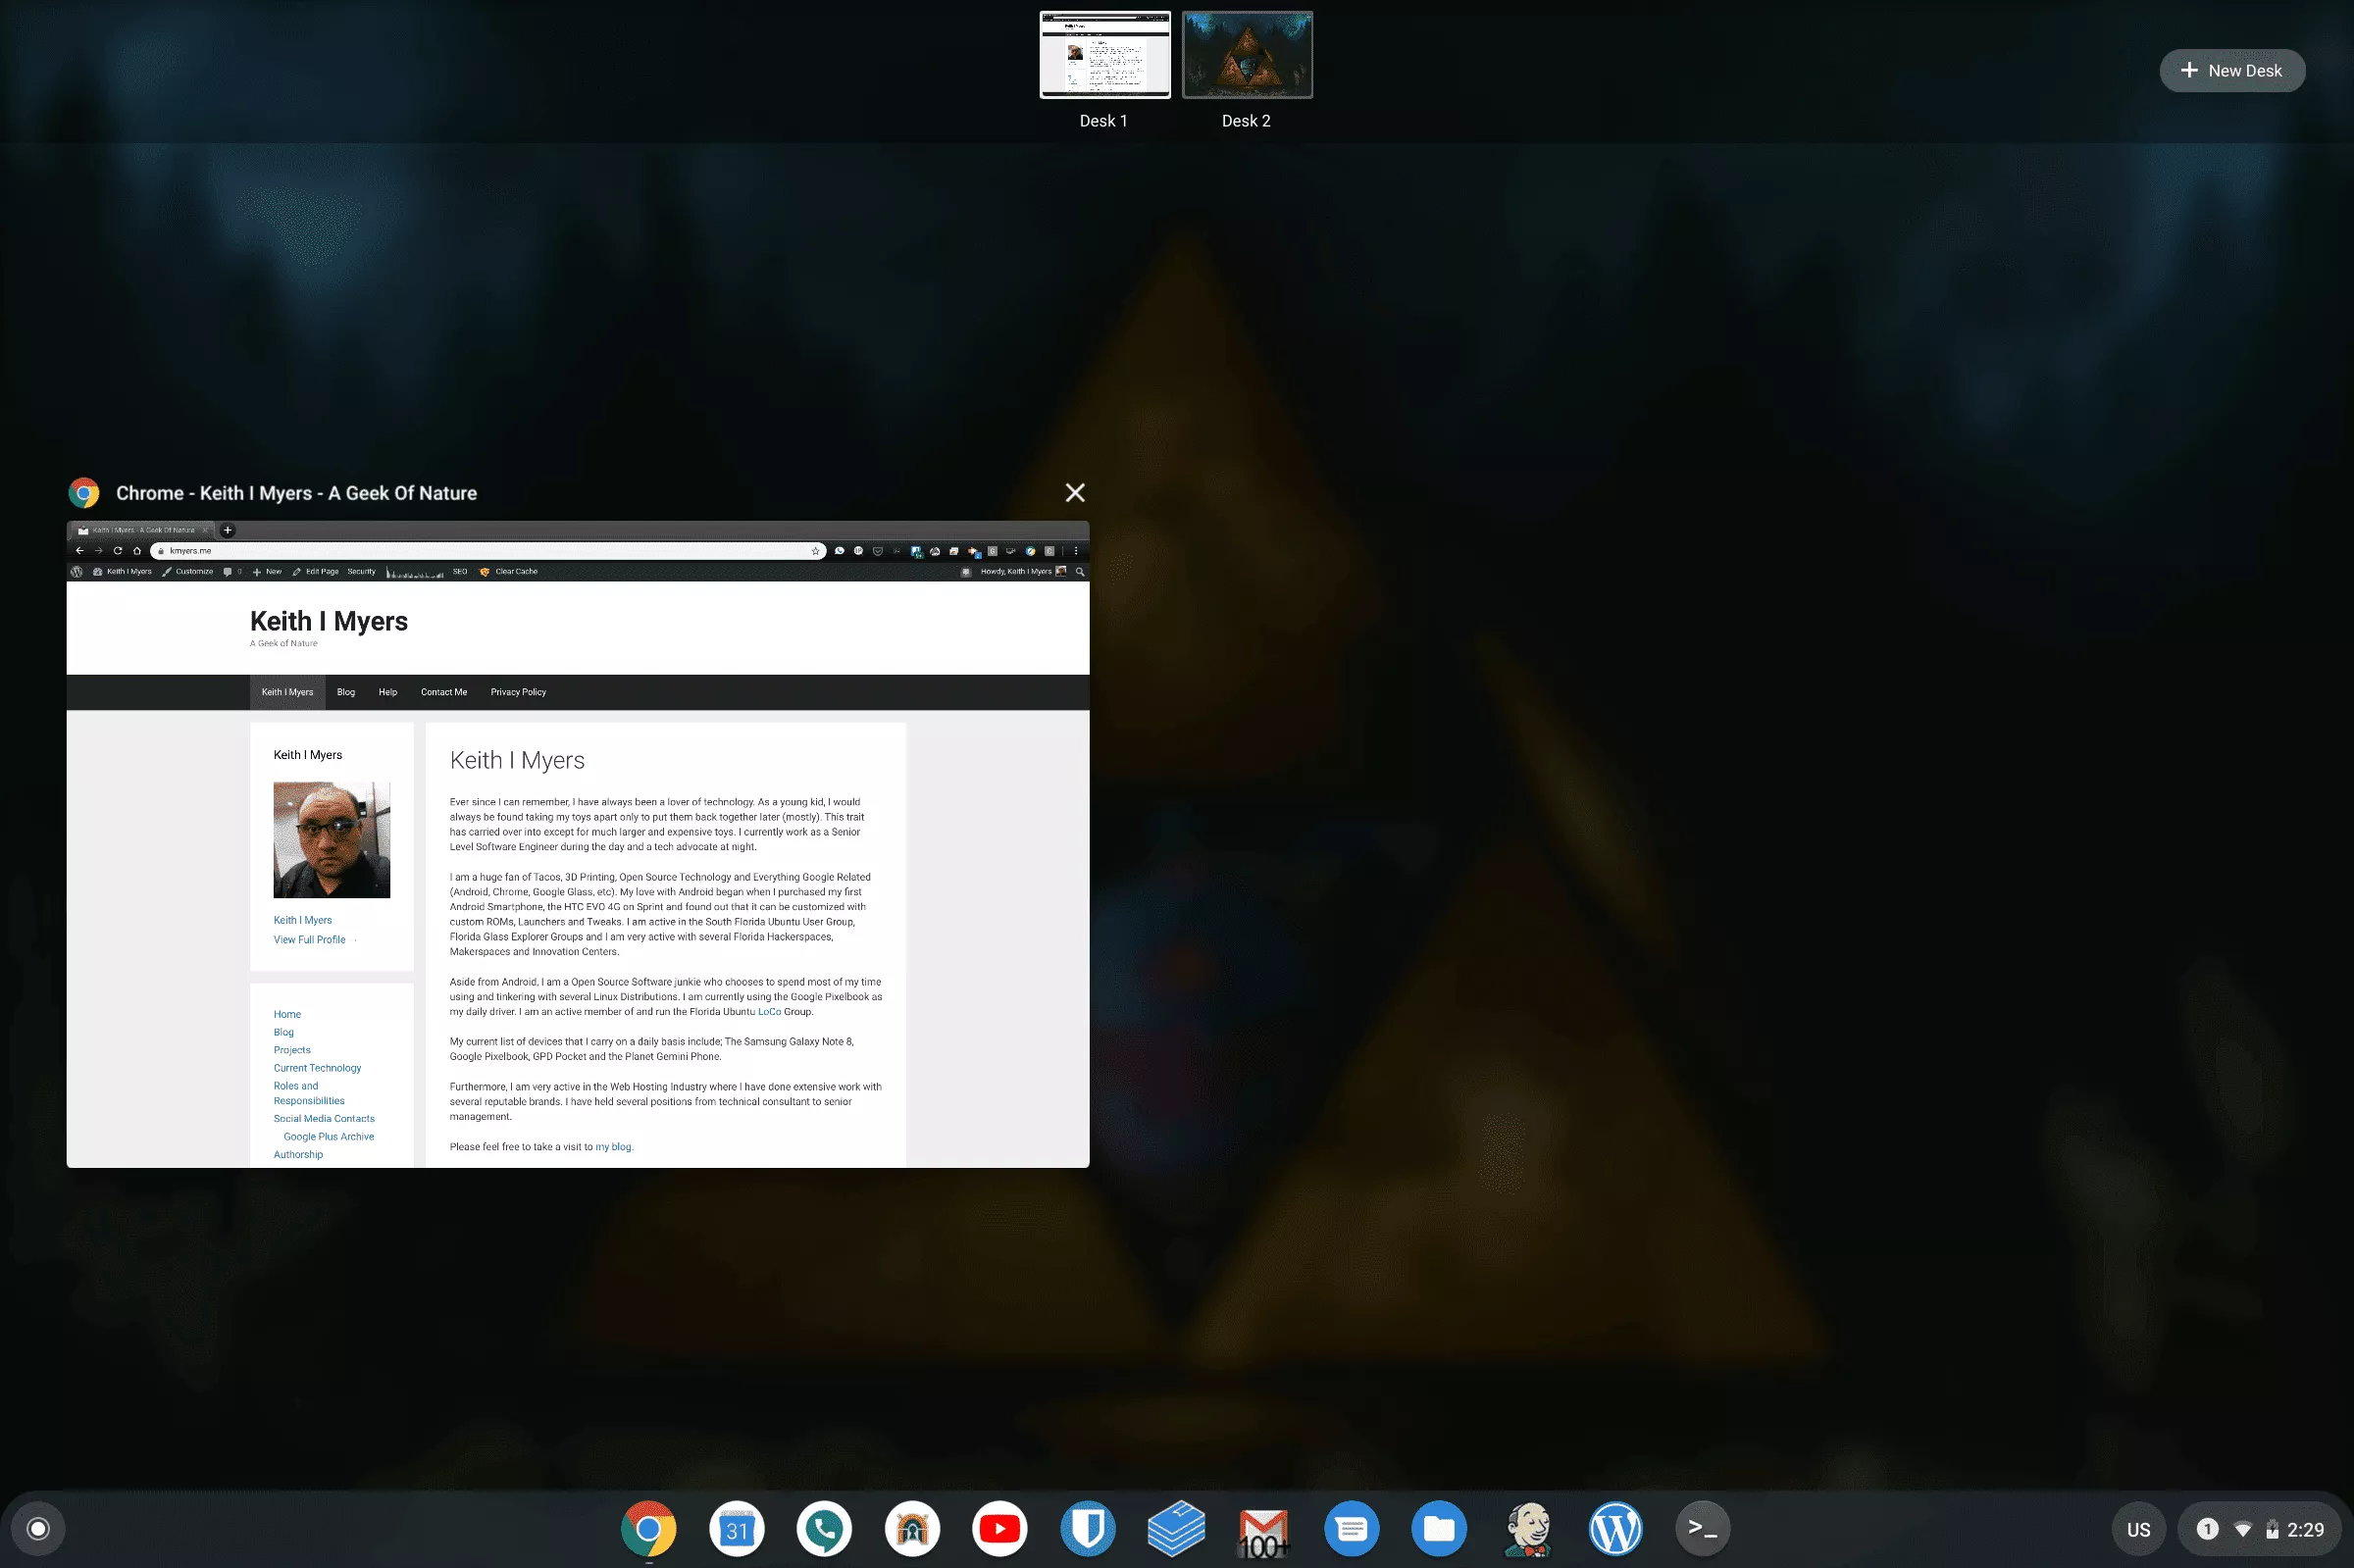
Task: Switch to the Desk 2 thumbnail
Action: tap(1247, 56)
